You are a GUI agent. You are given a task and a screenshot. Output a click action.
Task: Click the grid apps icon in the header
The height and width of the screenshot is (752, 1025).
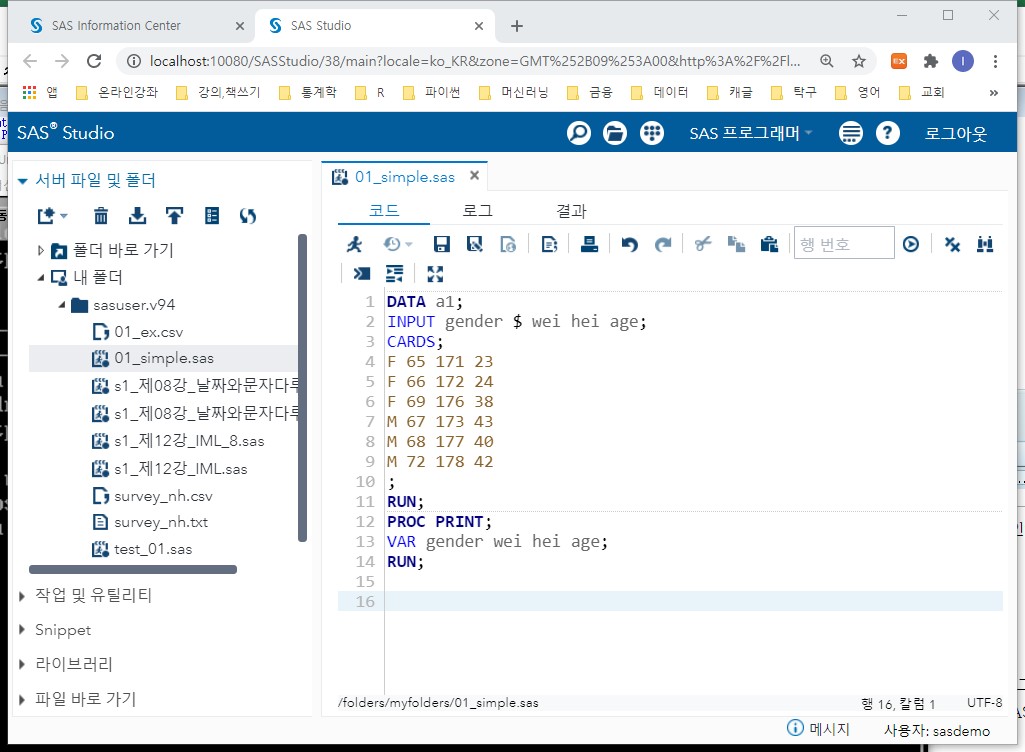click(651, 133)
